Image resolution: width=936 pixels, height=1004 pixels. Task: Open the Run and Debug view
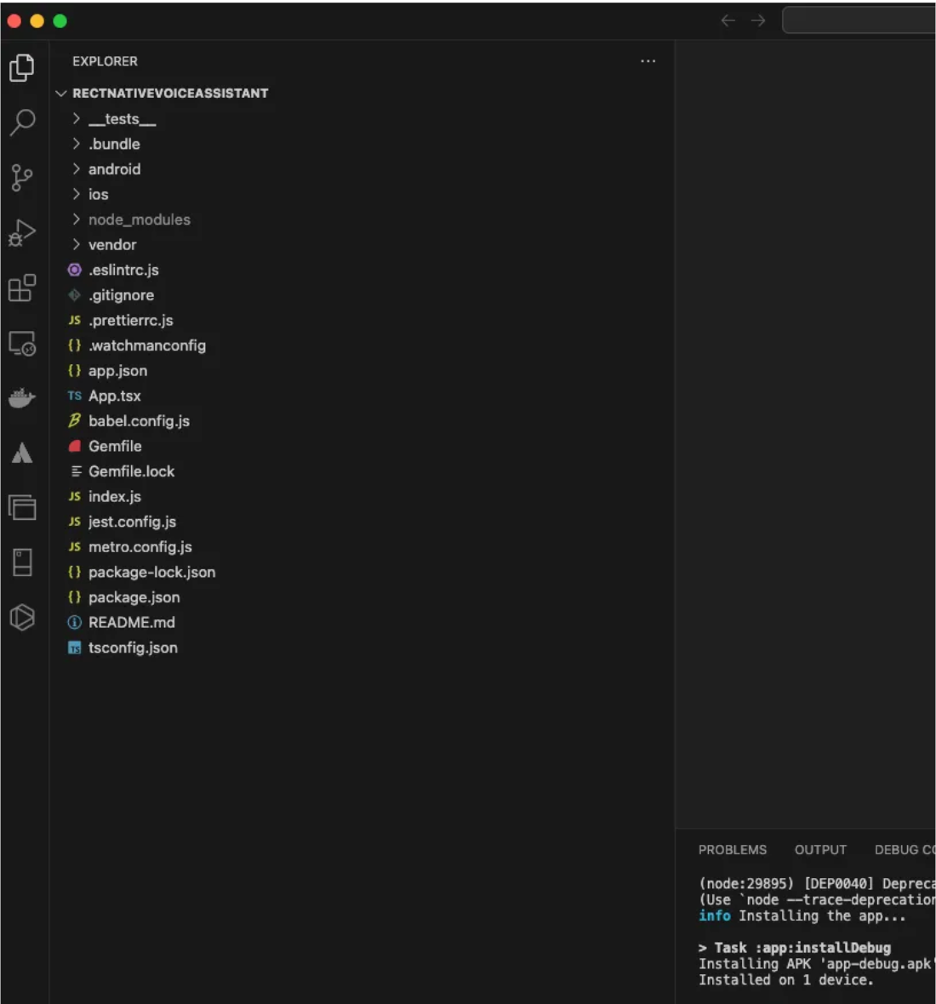tap(22, 233)
